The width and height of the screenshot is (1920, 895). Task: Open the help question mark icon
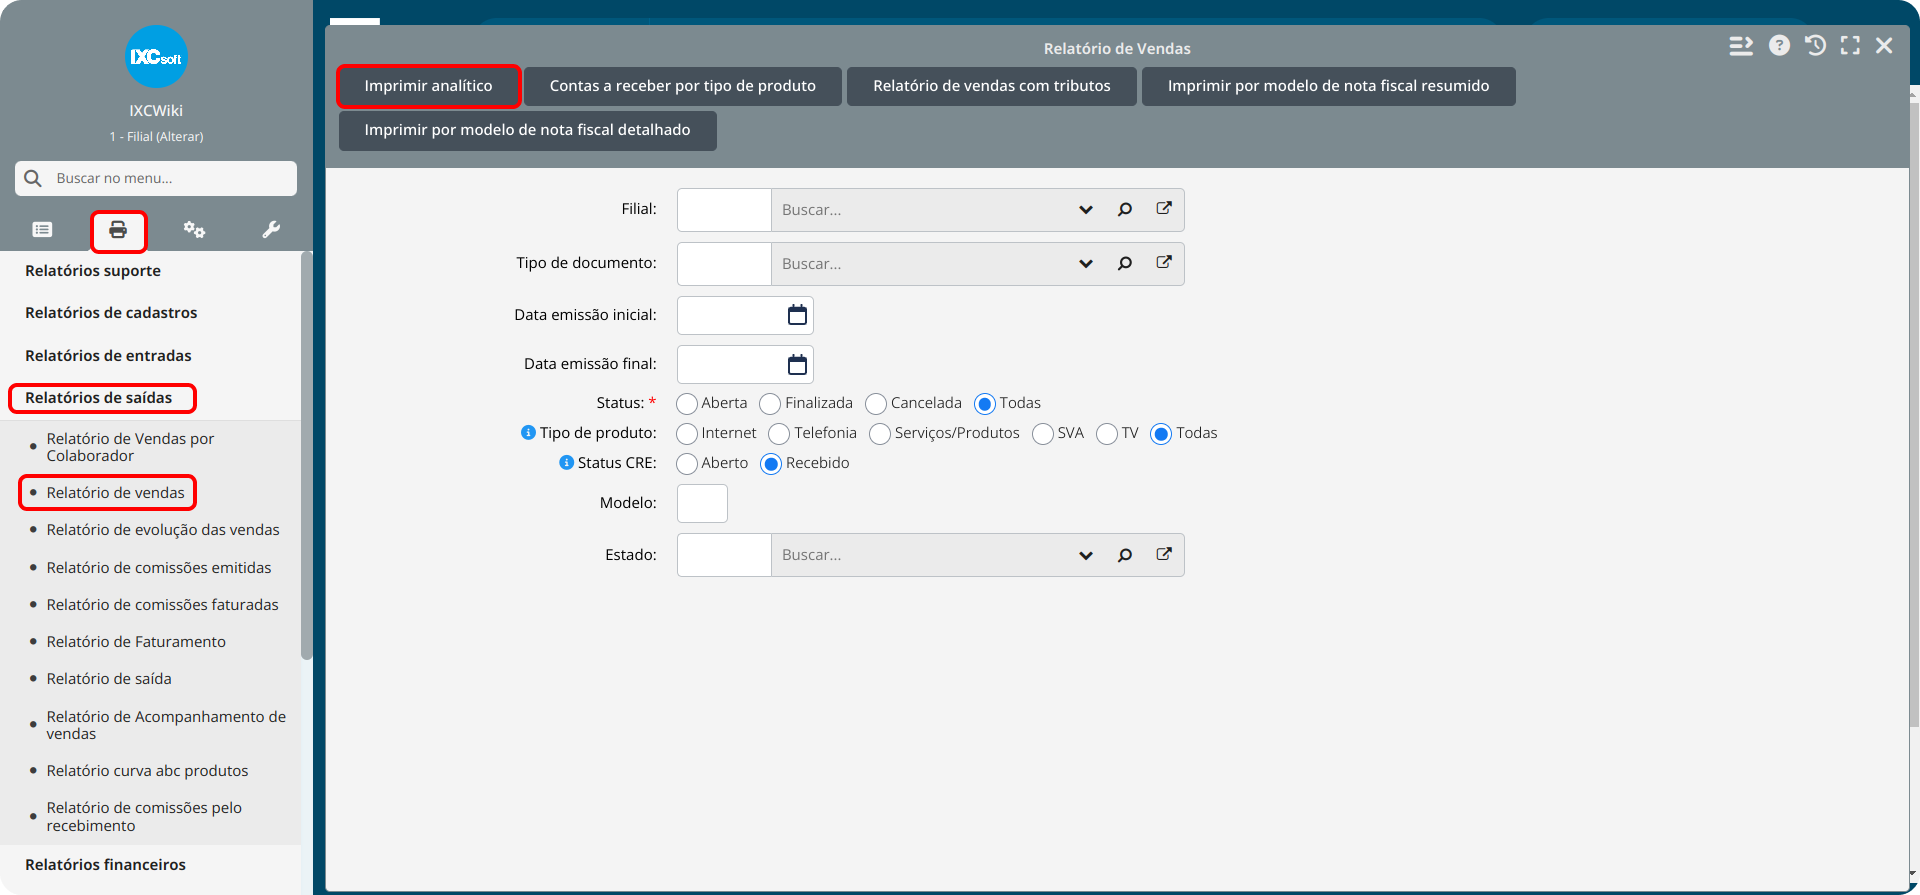point(1779,46)
